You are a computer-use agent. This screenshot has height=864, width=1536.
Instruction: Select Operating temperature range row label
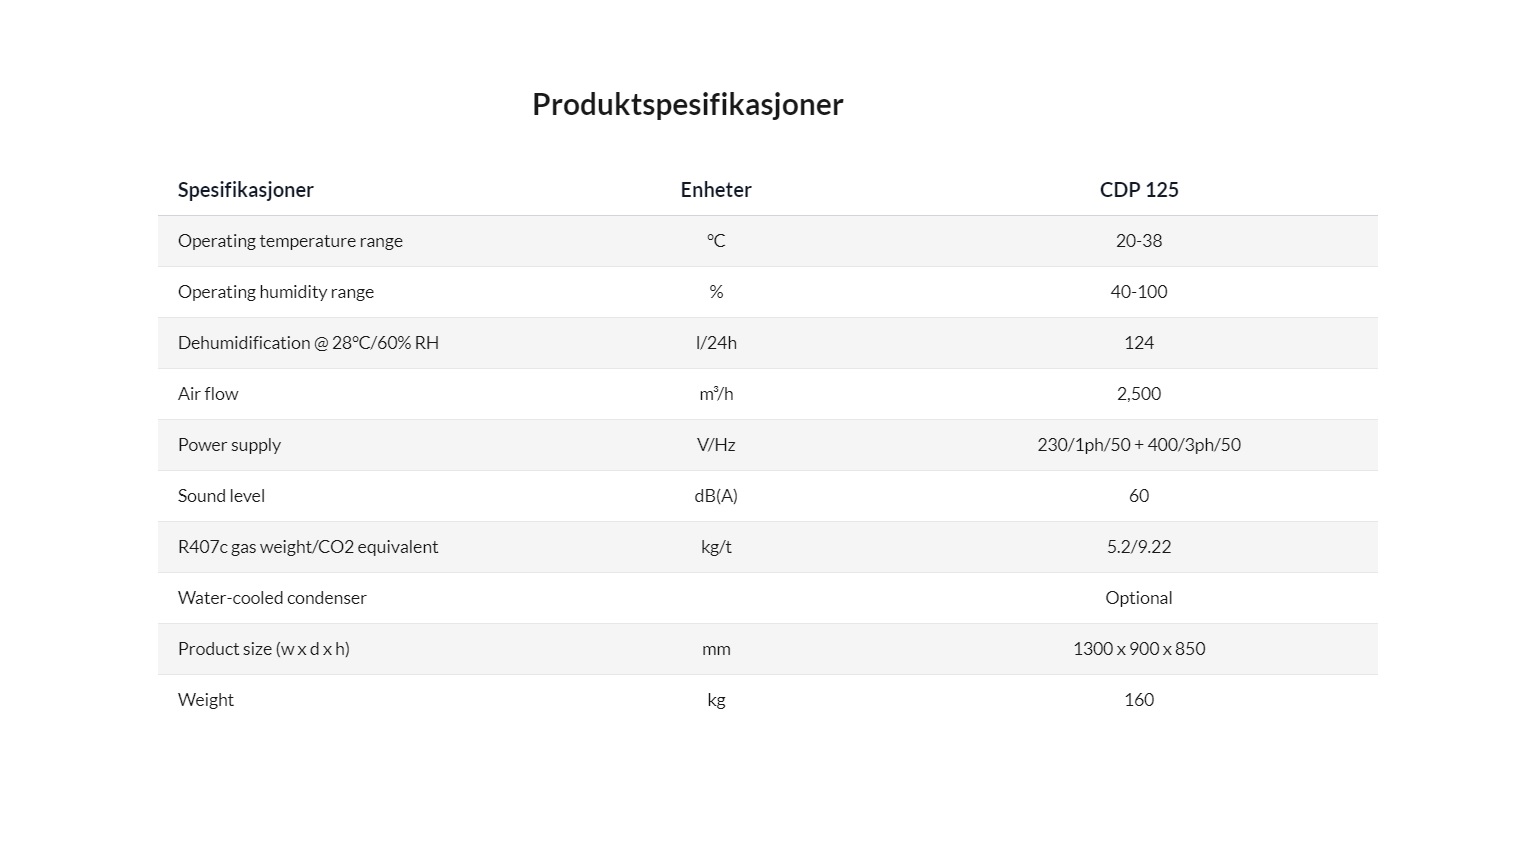(x=290, y=241)
